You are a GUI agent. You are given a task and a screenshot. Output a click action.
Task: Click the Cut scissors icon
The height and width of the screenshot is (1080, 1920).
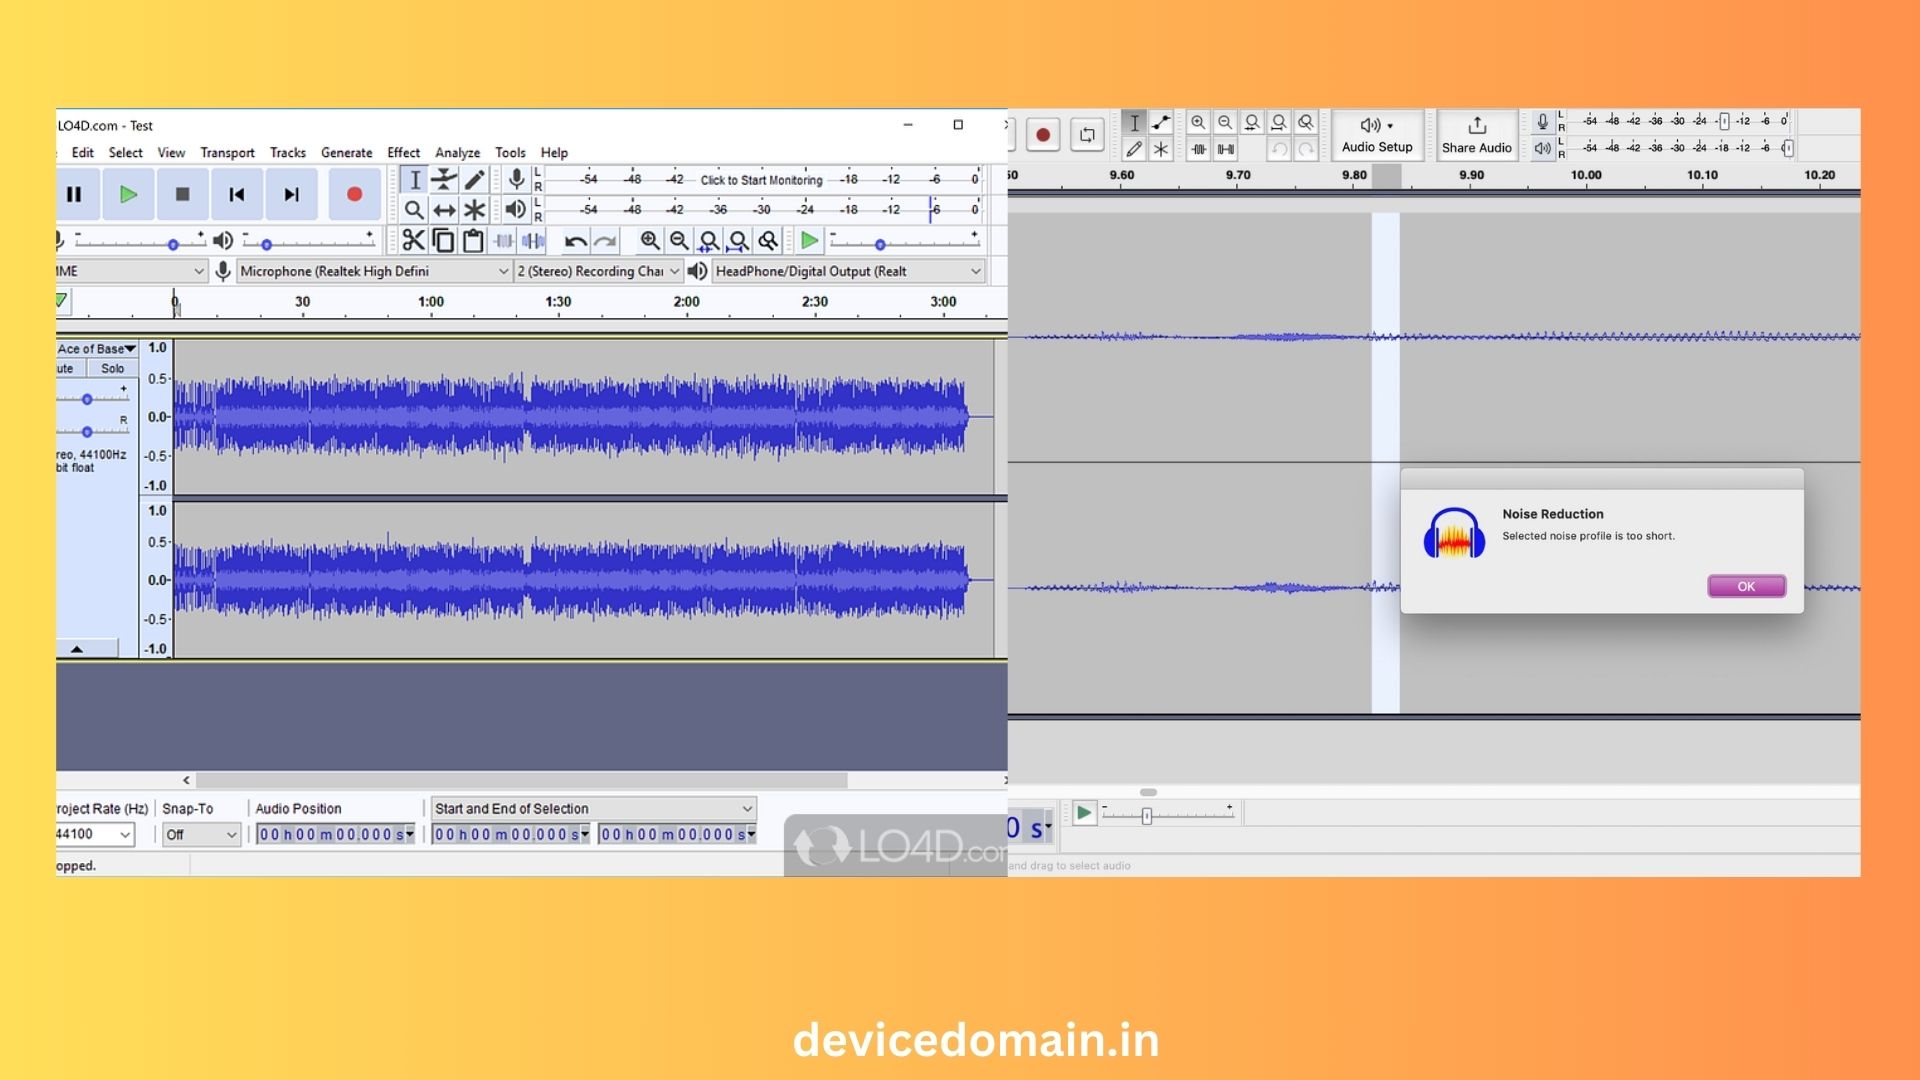[x=413, y=241]
